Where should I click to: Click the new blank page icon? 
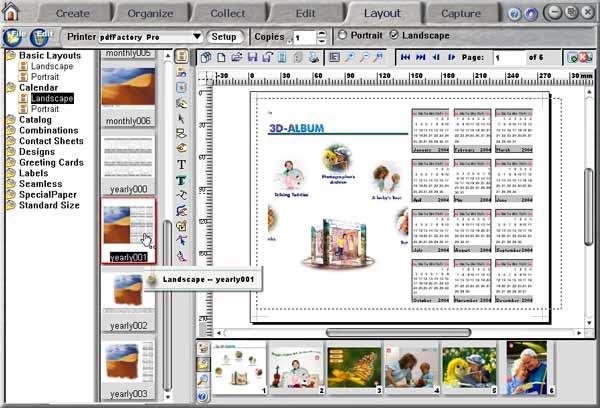click(221, 58)
